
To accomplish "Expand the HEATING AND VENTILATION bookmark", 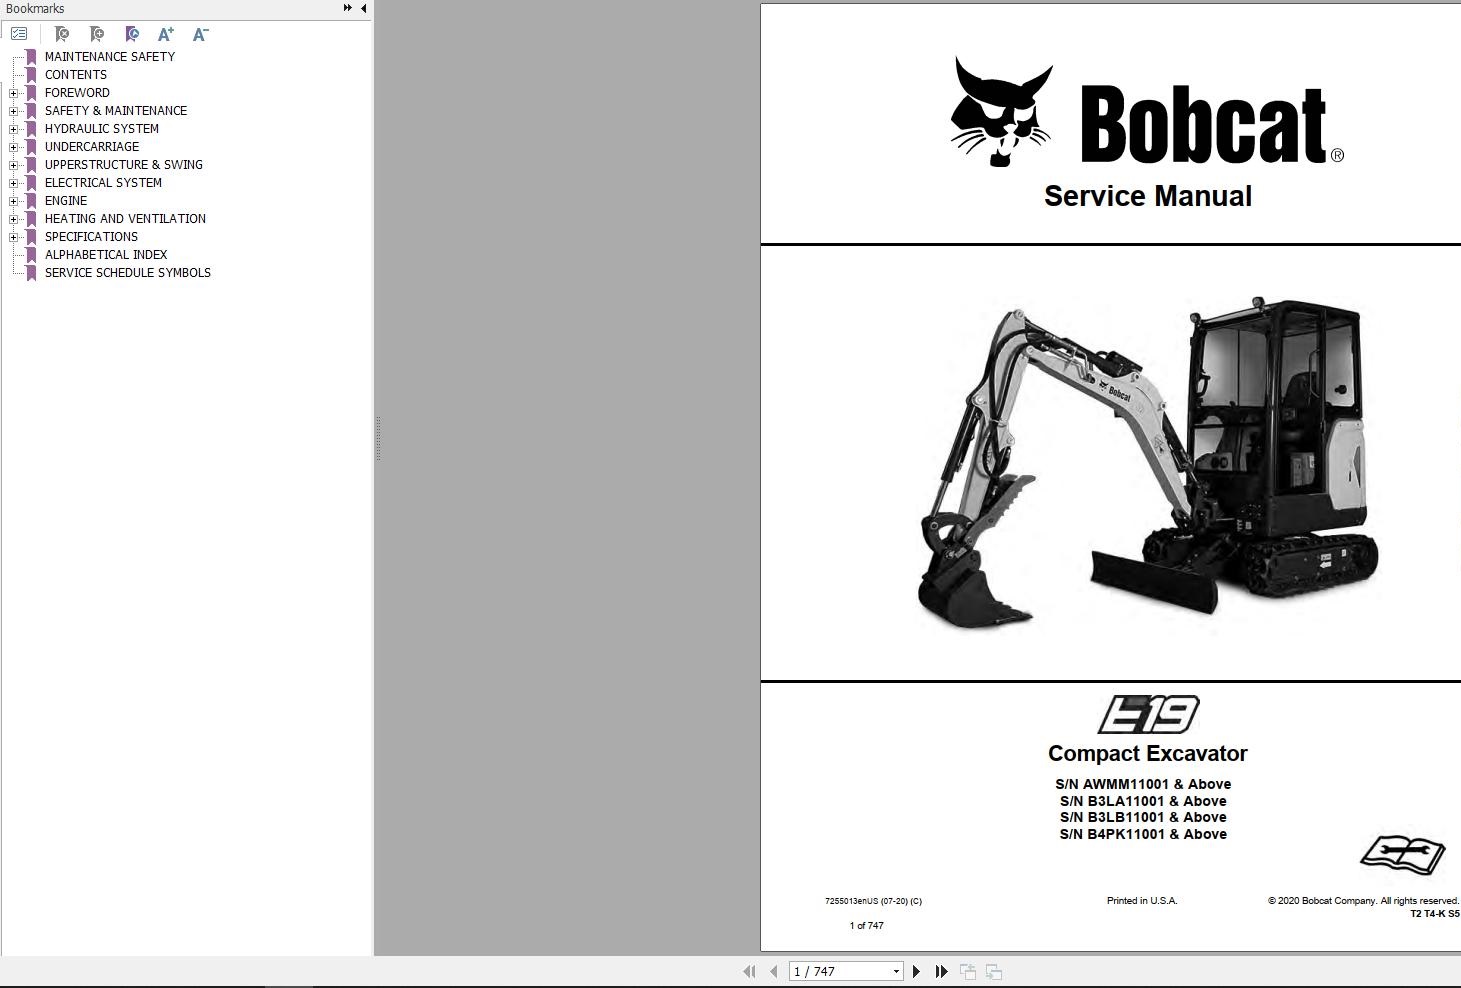I will click(13, 219).
